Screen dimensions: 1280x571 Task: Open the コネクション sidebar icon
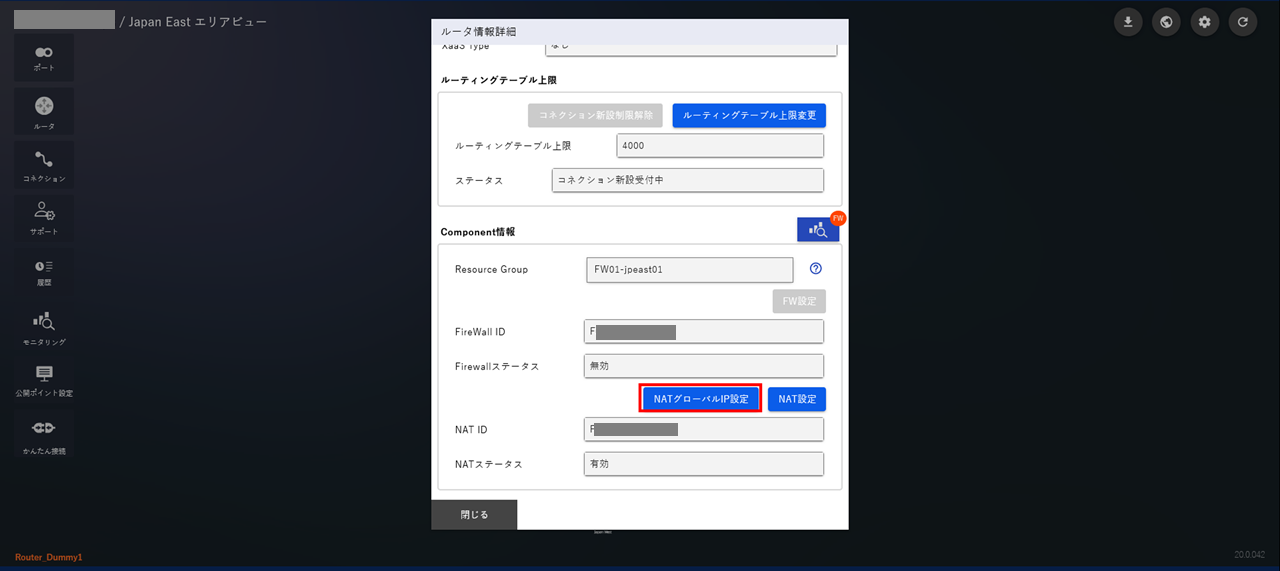coord(44,165)
